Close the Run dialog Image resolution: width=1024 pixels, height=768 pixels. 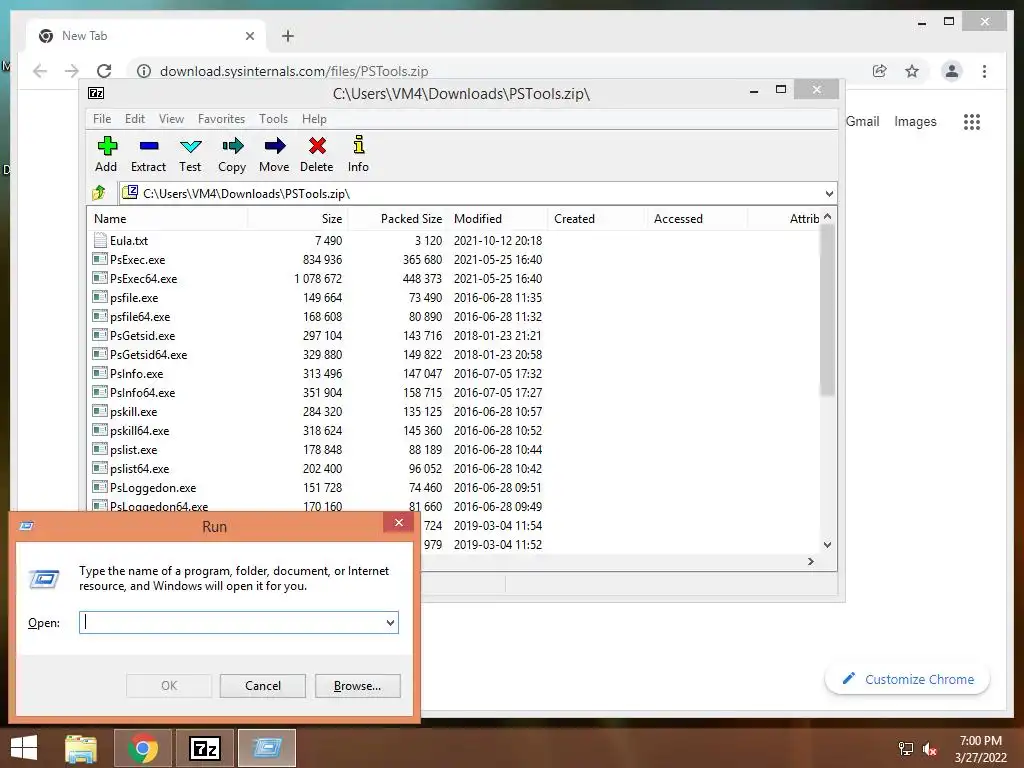(398, 522)
